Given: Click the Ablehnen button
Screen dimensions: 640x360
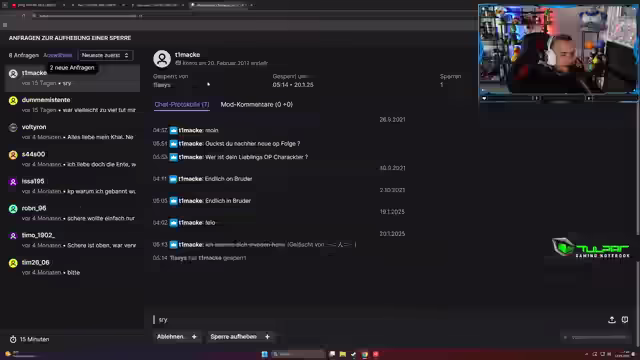Looking at the screenshot, I should [x=171, y=337].
